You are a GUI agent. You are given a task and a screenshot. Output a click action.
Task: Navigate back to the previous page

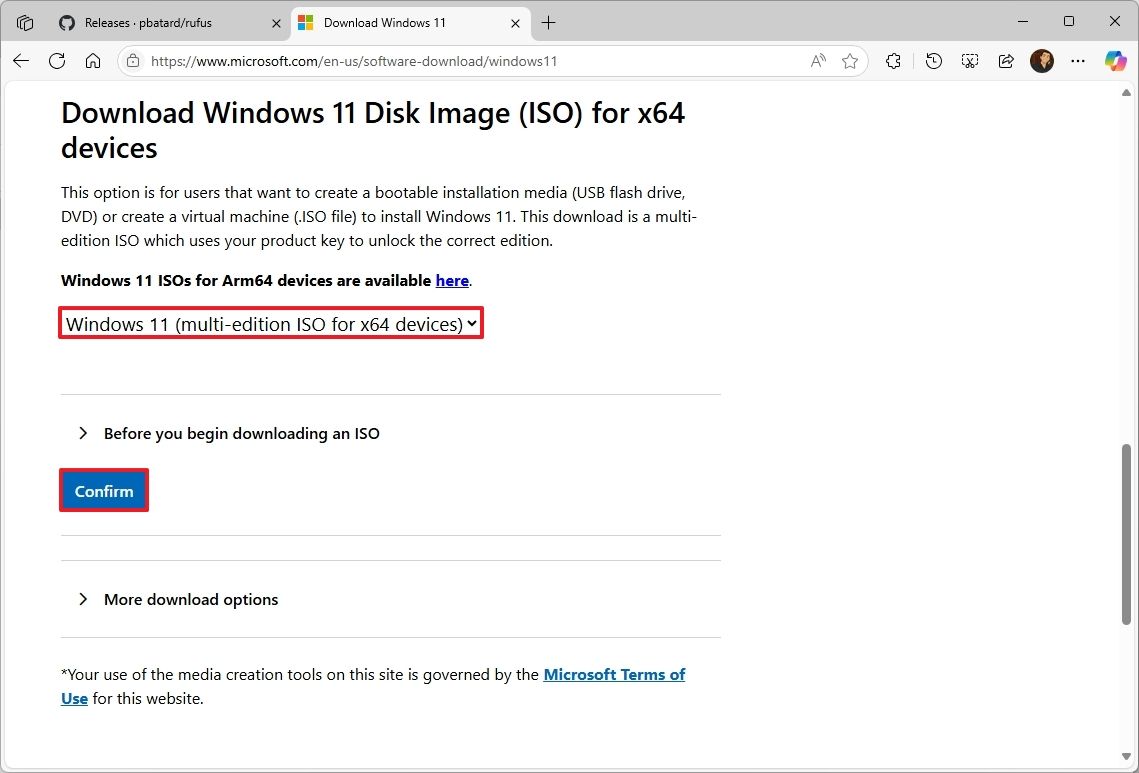tap(20, 61)
